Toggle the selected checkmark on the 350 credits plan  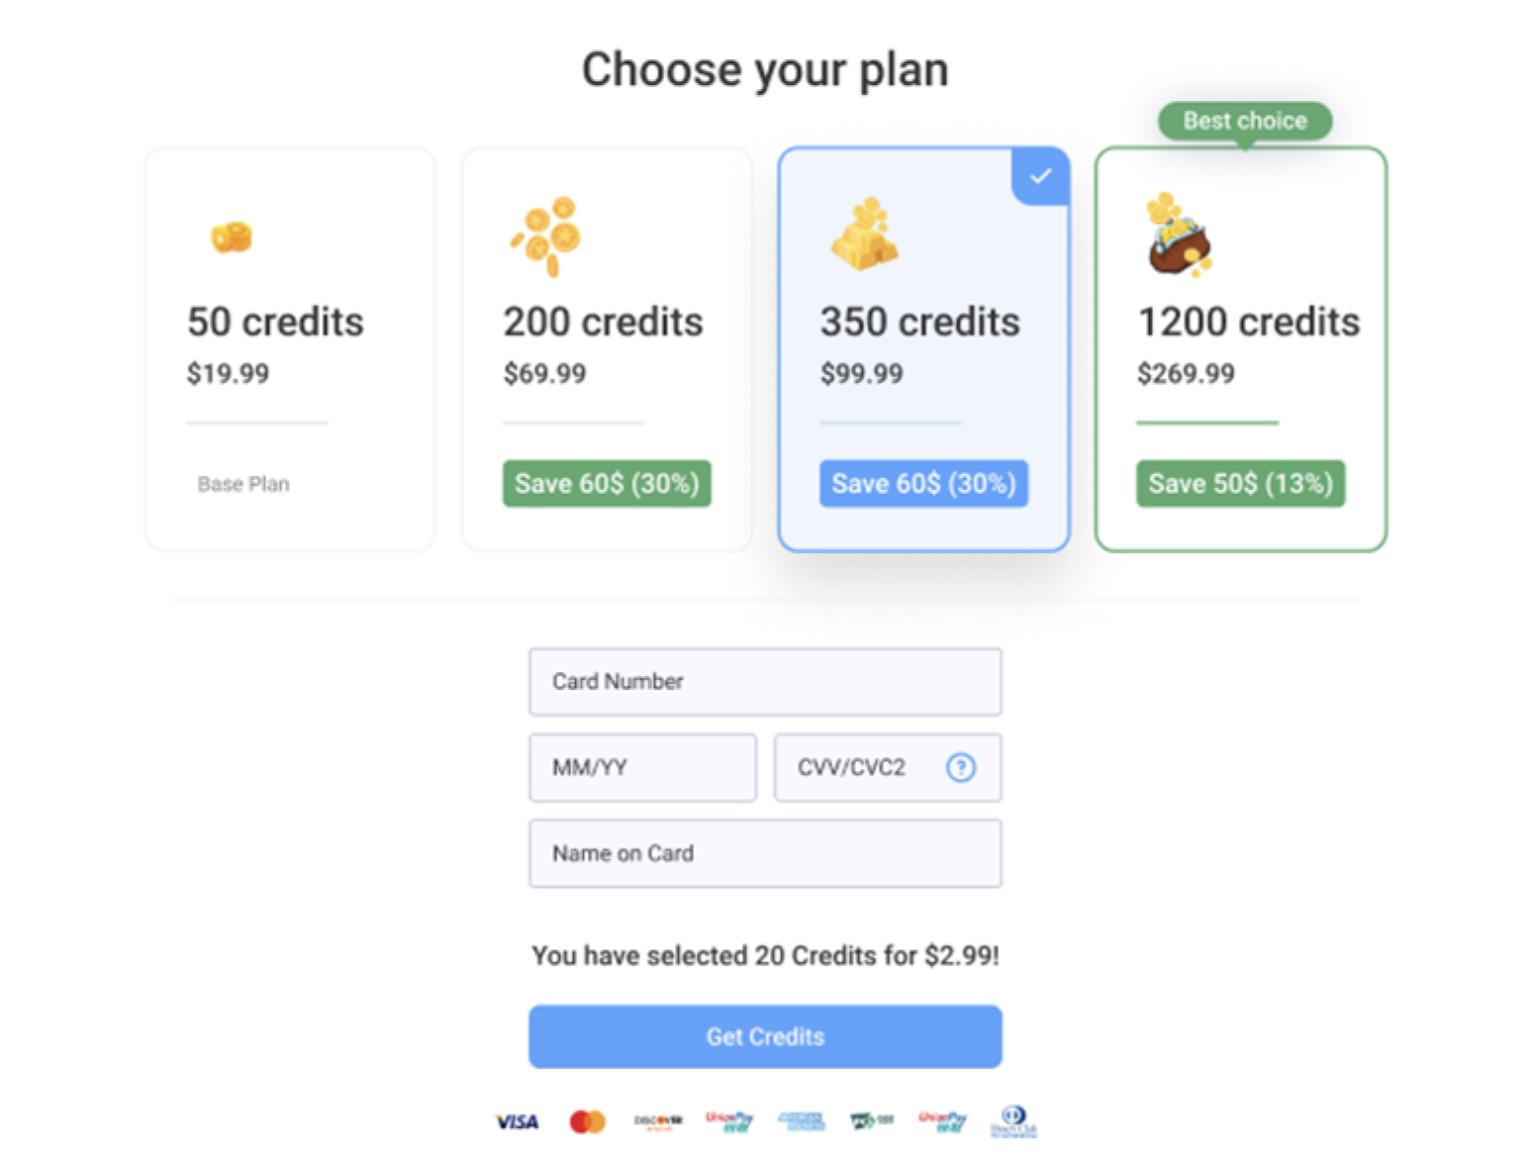pos(1041,176)
